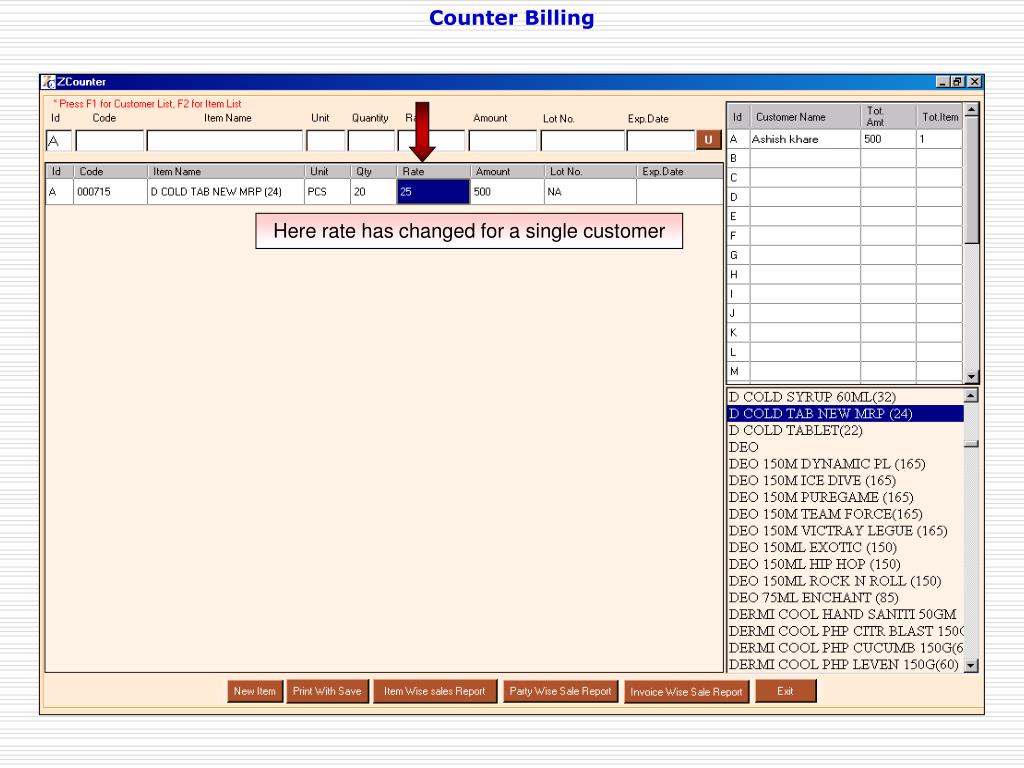Click the Qty cell showing 20
The image size is (1024, 768).
374,192
